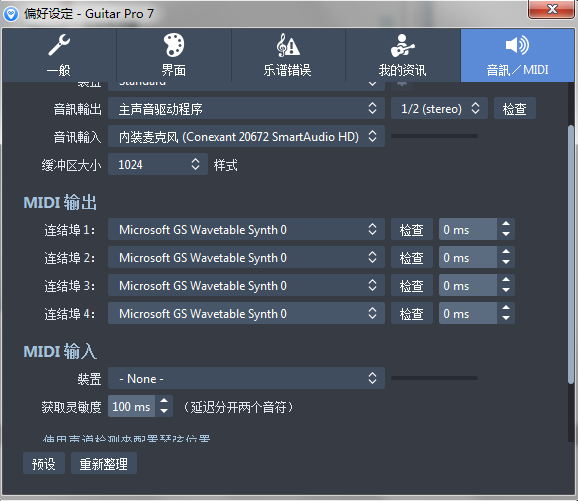Click the 重新整理 button
Screen dimensions: 578x501
pyautogui.click(x=104, y=463)
